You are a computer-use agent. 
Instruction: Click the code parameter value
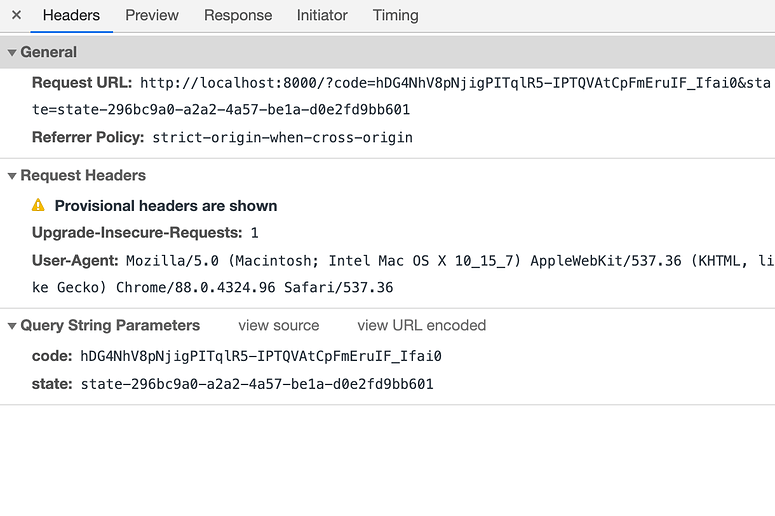point(261,356)
